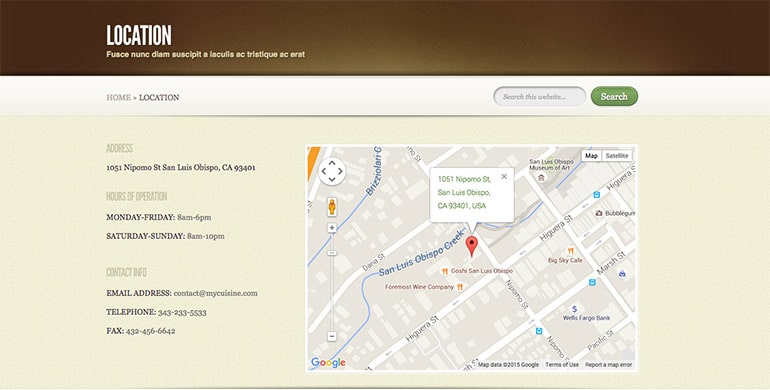Click the '1051 Nipomo St,' text in map popup
Image resolution: width=770 pixels, height=390 pixels.
[x=464, y=179]
